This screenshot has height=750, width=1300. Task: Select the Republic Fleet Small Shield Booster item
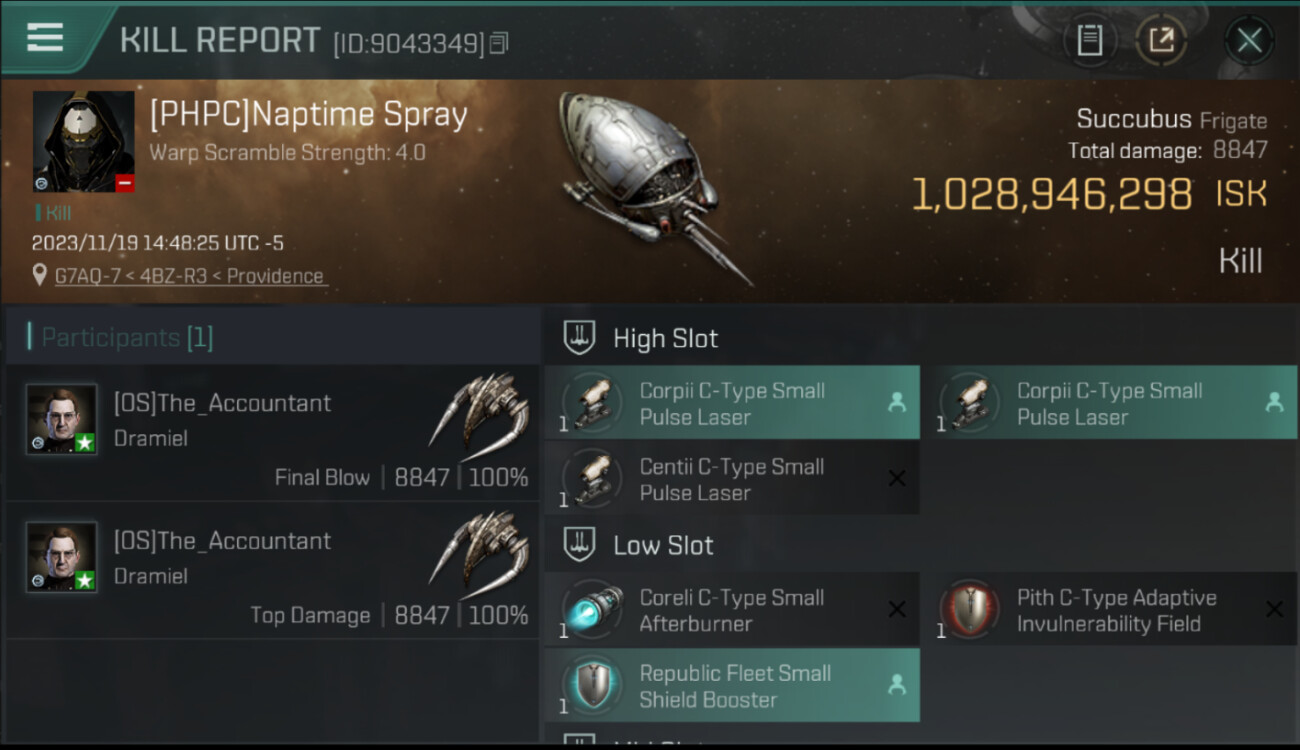click(732, 686)
